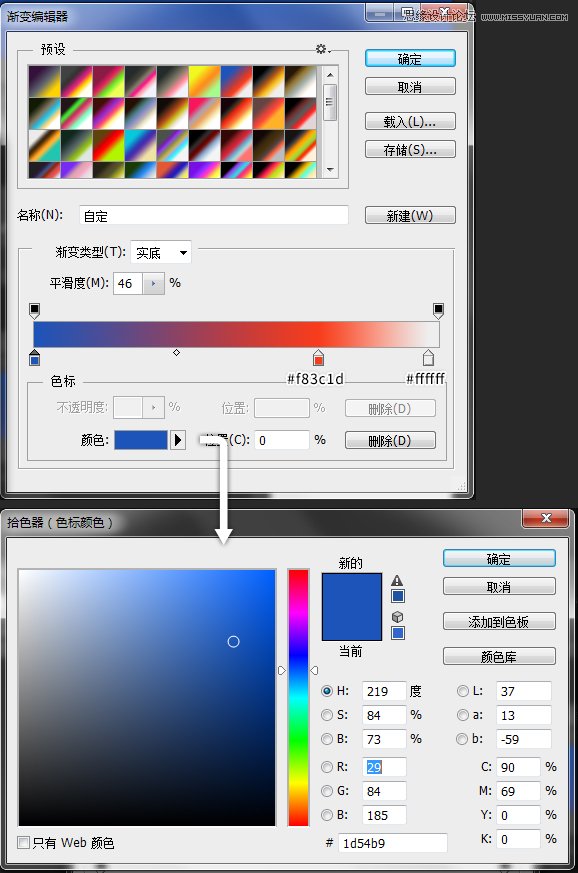Open the 渐变类型 实底 dropdown

pos(161,253)
